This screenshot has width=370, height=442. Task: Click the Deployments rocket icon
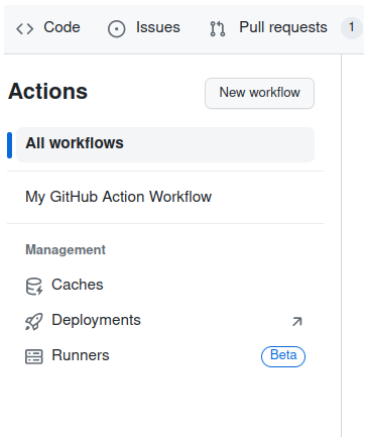click(34, 321)
